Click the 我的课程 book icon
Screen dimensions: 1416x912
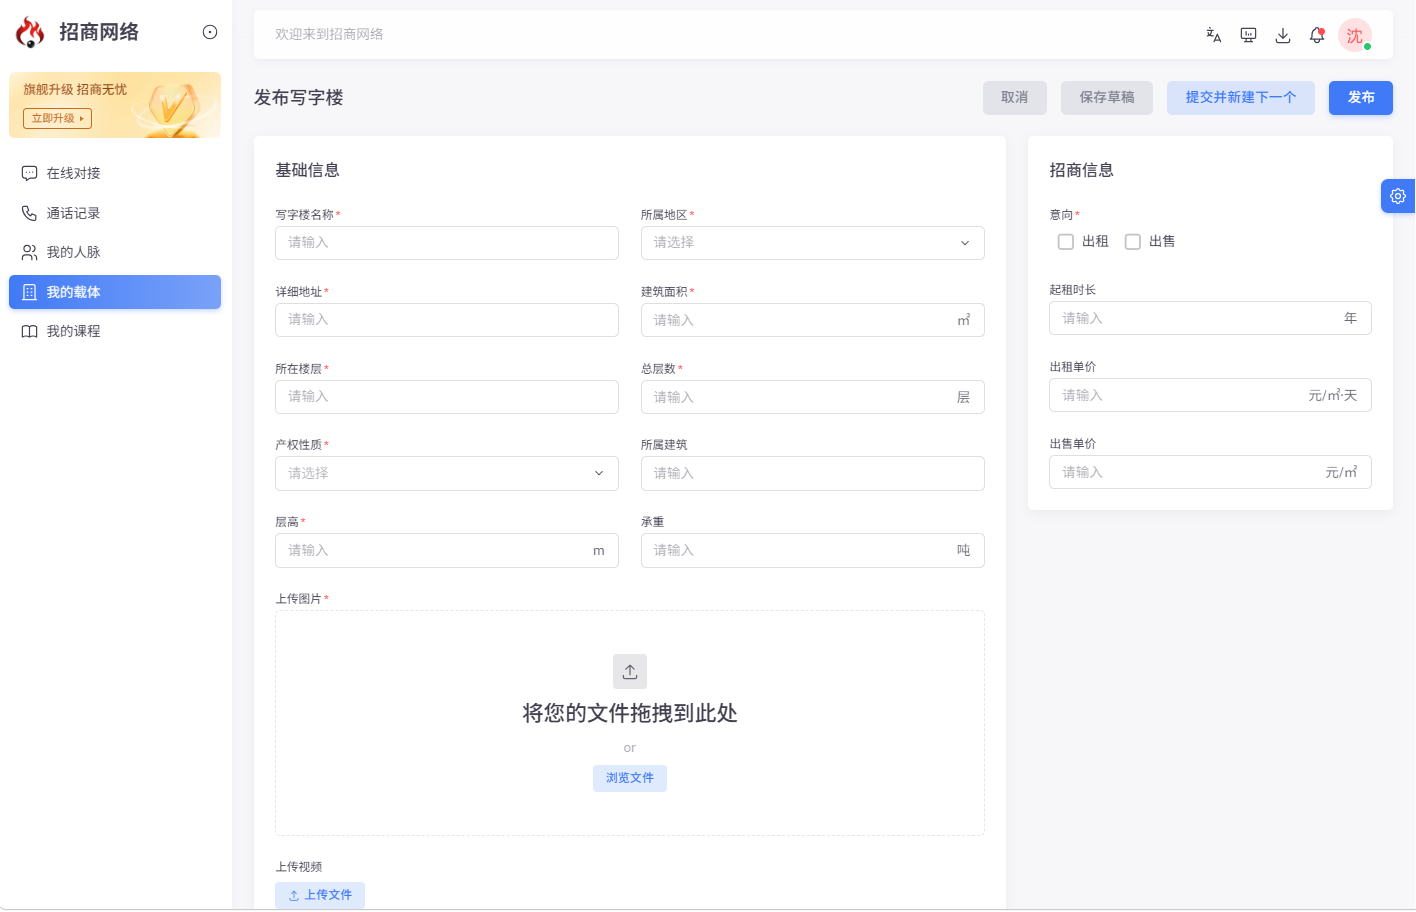[30, 331]
